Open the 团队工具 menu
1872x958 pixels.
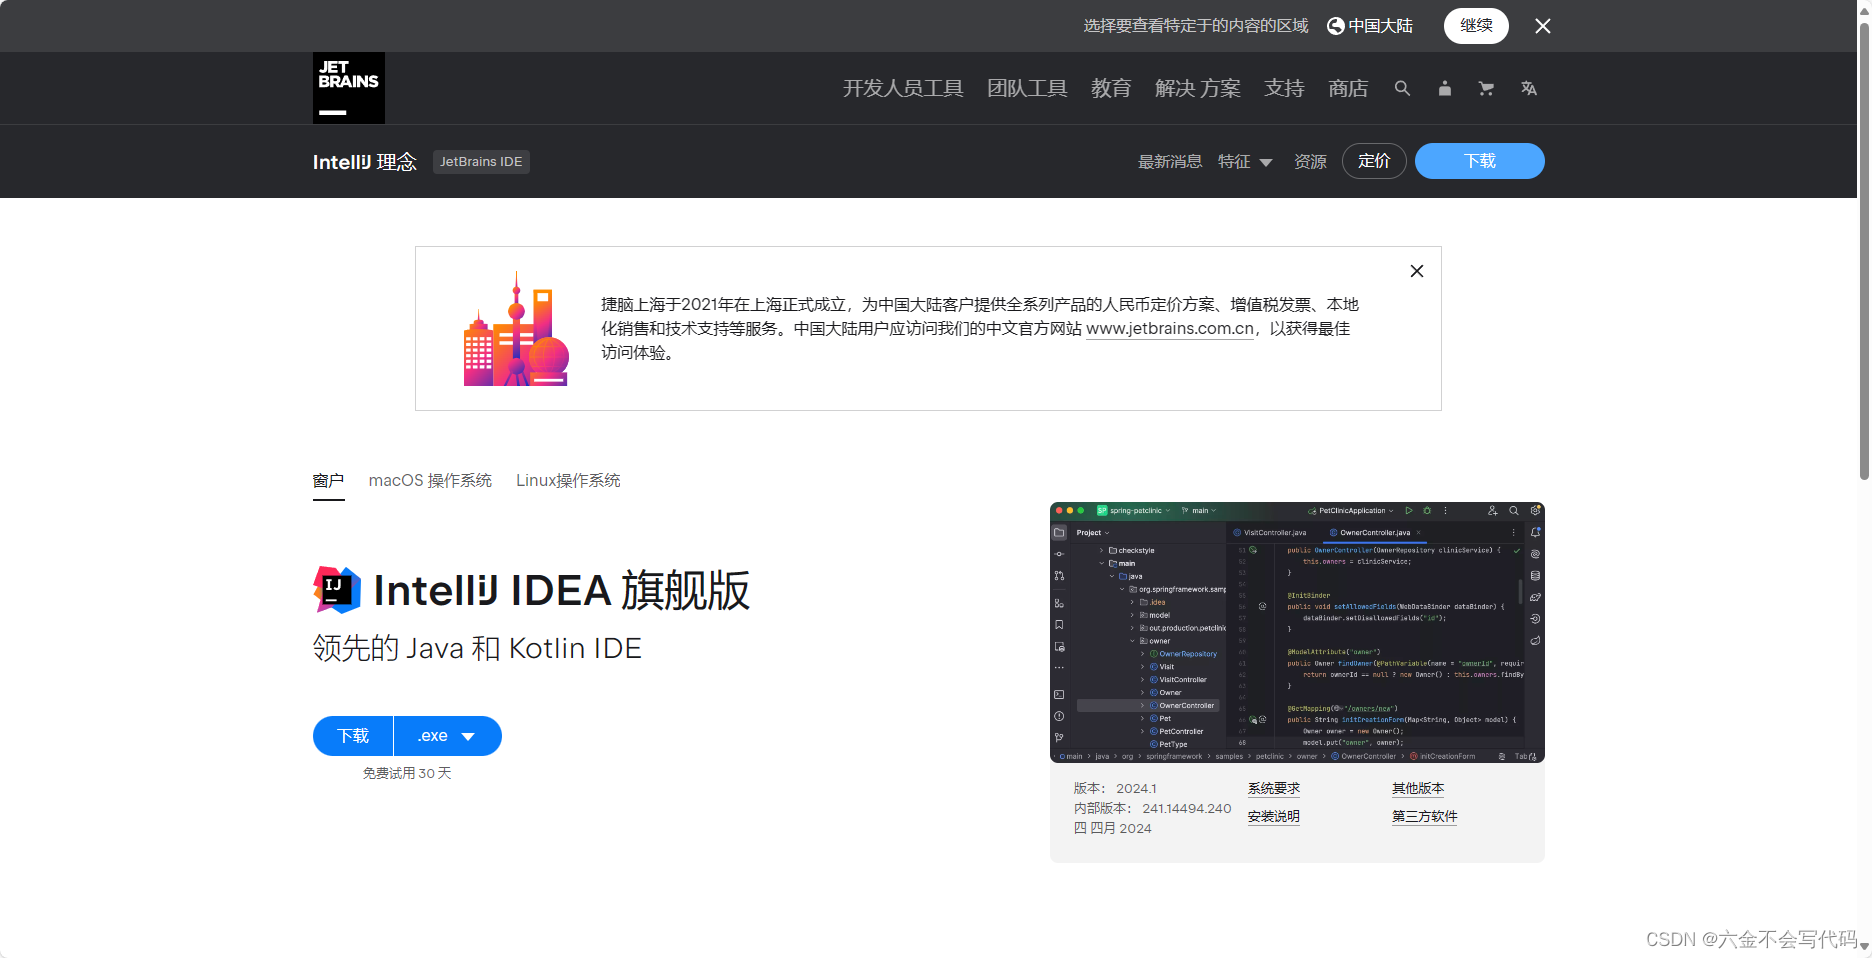[x=1027, y=88]
